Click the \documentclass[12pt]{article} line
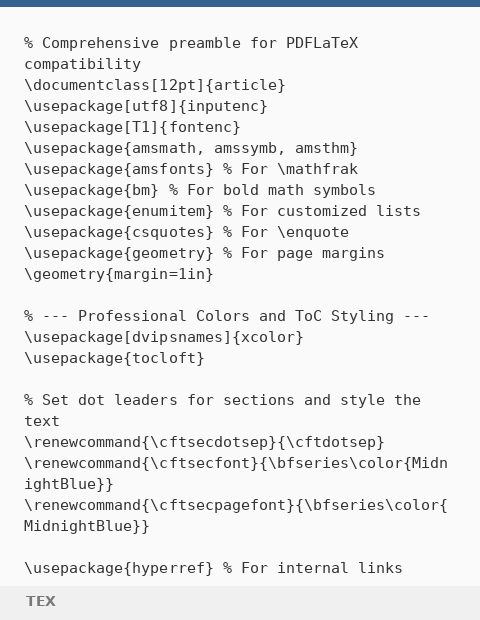The image size is (480, 620). click(155, 85)
